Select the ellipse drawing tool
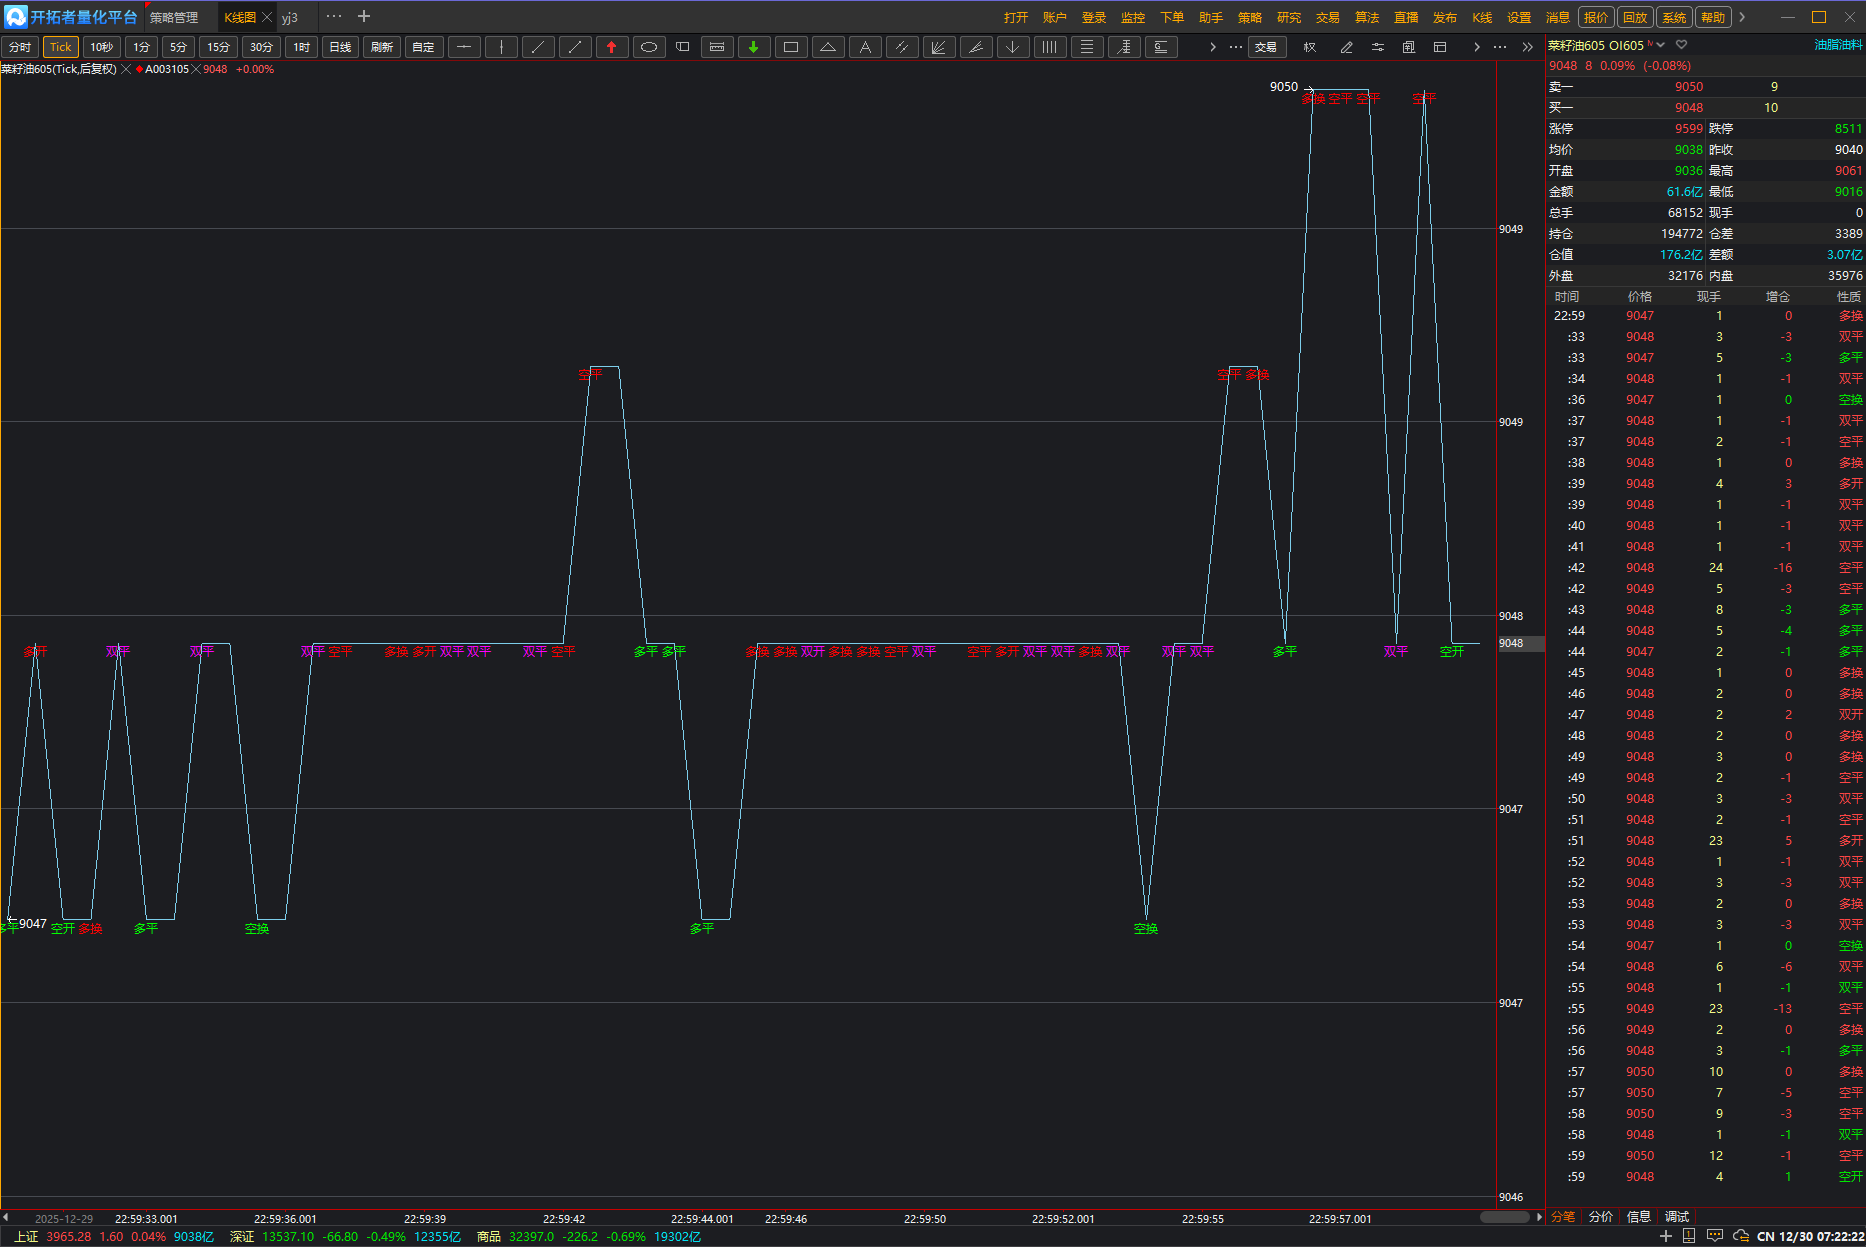 pos(649,47)
